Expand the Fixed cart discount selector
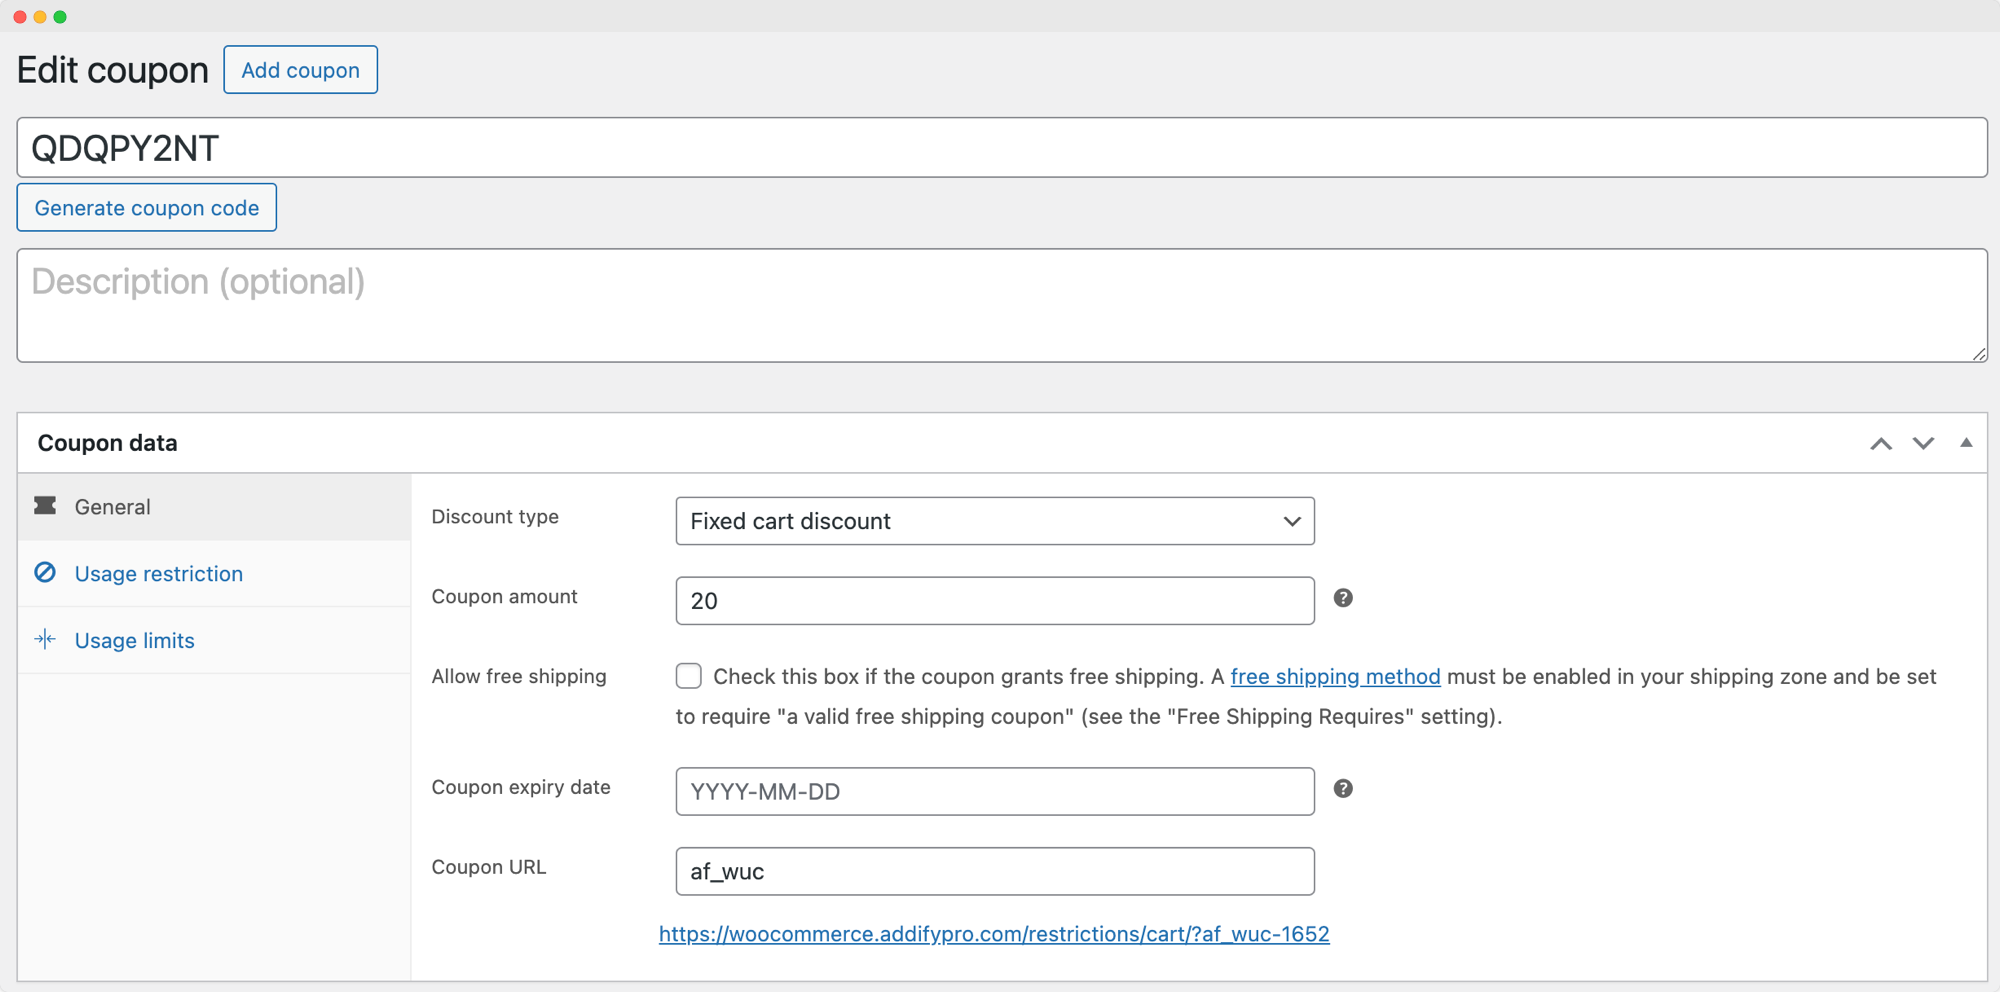This screenshot has height=992, width=2000. [x=1291, y=520]
